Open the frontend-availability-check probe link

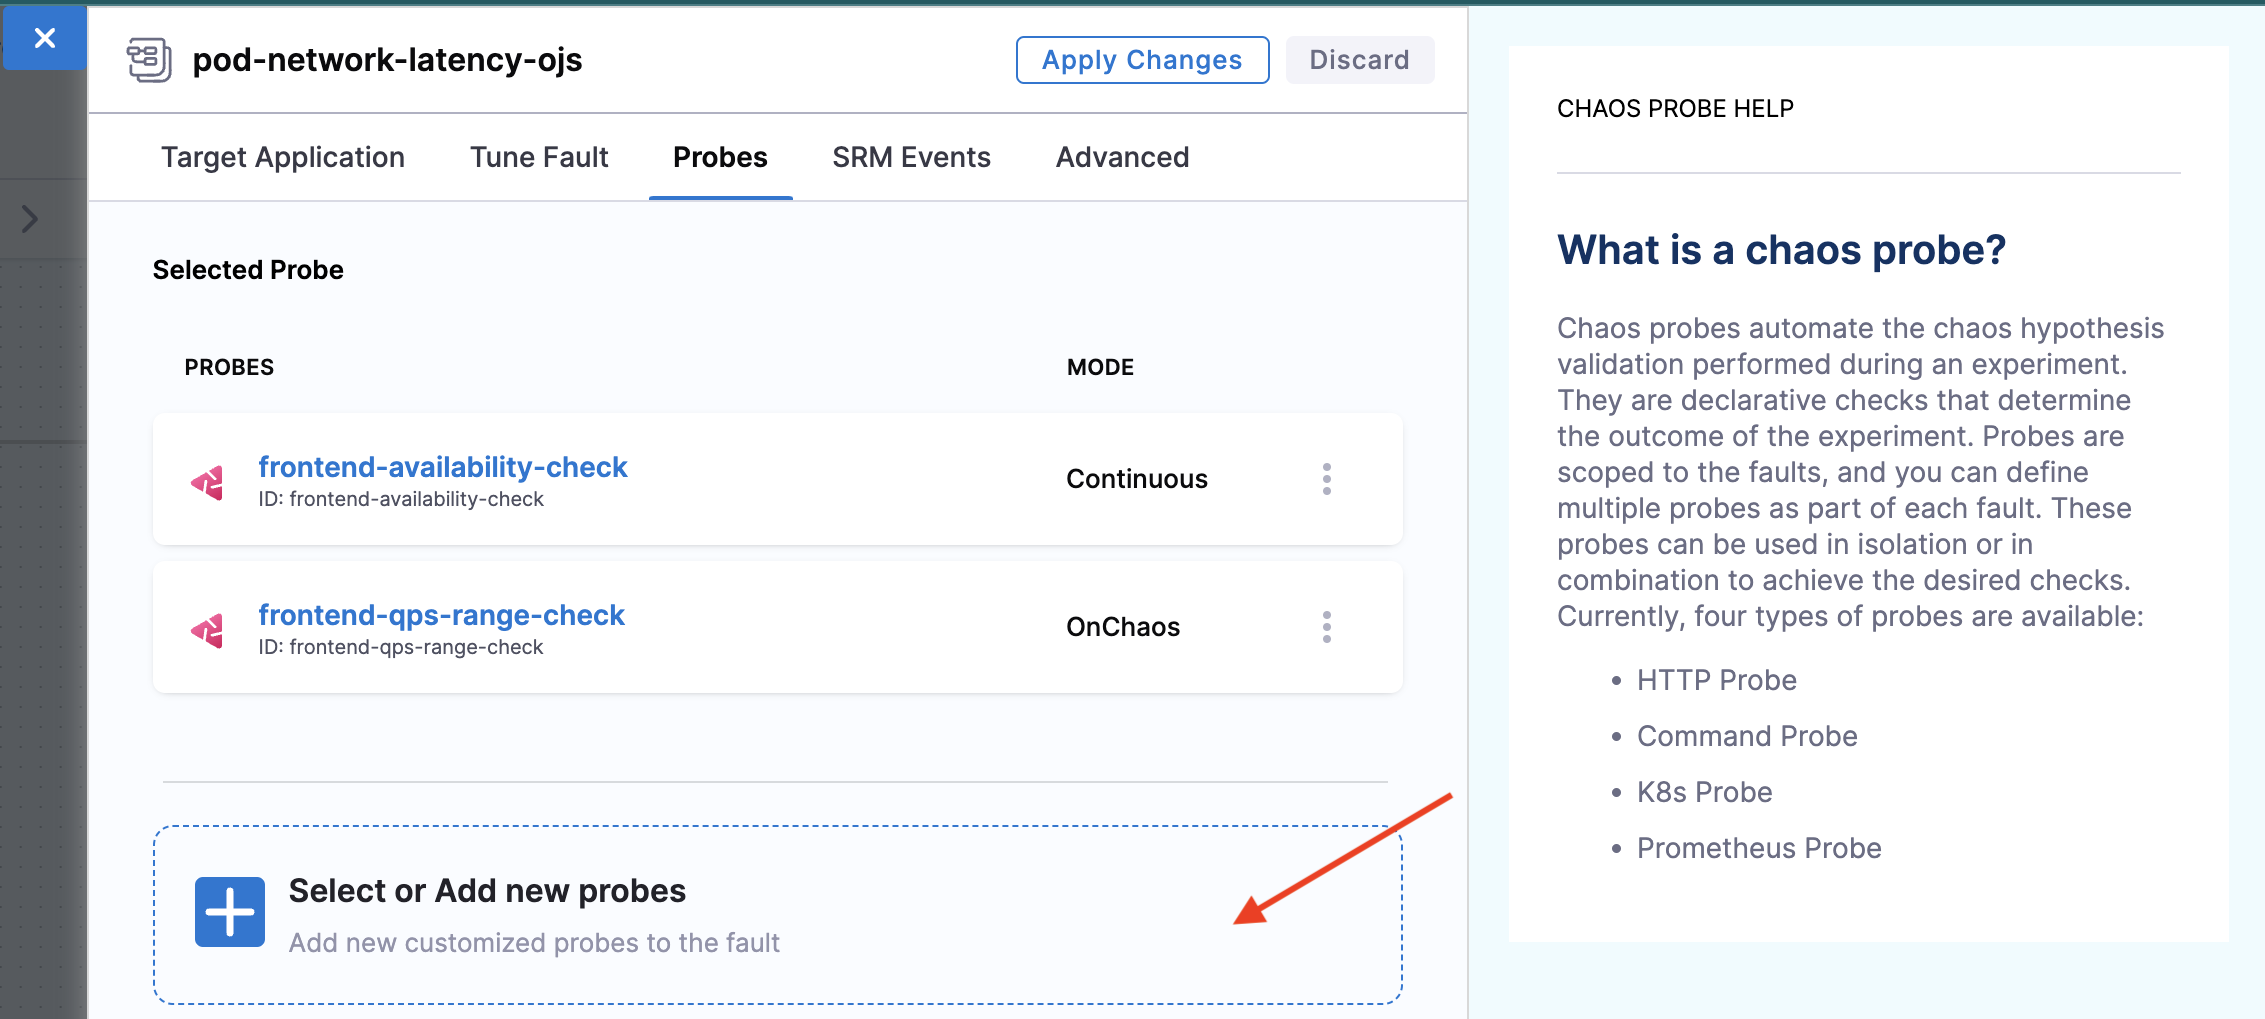point(443,467)
